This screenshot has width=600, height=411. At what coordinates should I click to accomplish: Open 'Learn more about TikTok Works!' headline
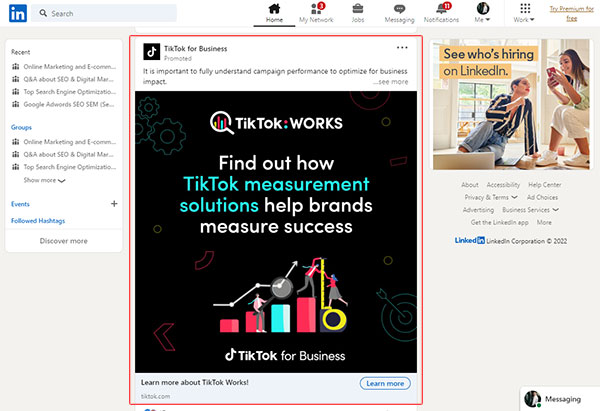(195, 382)
